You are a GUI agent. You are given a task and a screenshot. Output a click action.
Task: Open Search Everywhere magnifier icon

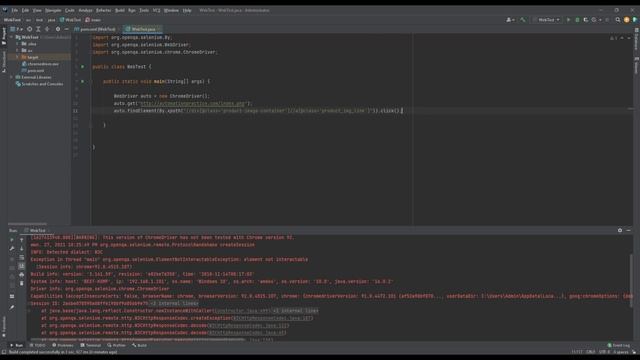[618, 20]
